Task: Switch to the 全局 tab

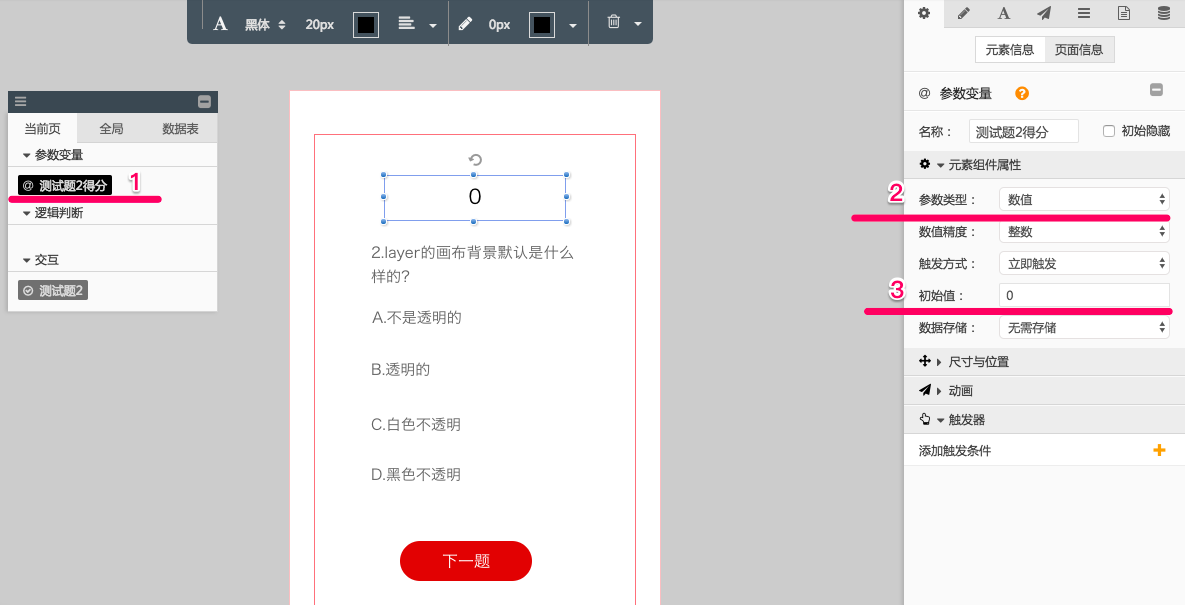Action: pyautogui.click(x=111, y=129)
